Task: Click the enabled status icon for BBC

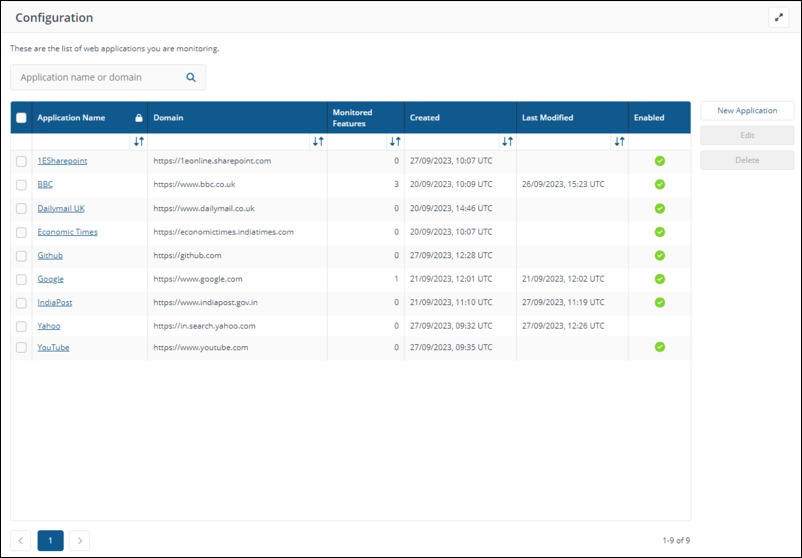Action: click(x=659, y=184)
